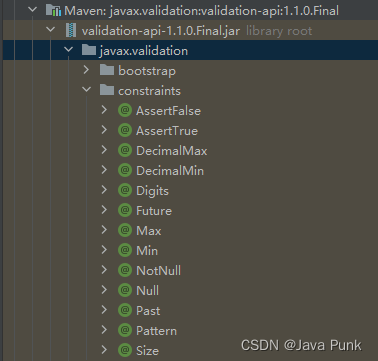Select the 'javax.validation' package label
This screenshot has height=361, width=378.
coord(144,51)
